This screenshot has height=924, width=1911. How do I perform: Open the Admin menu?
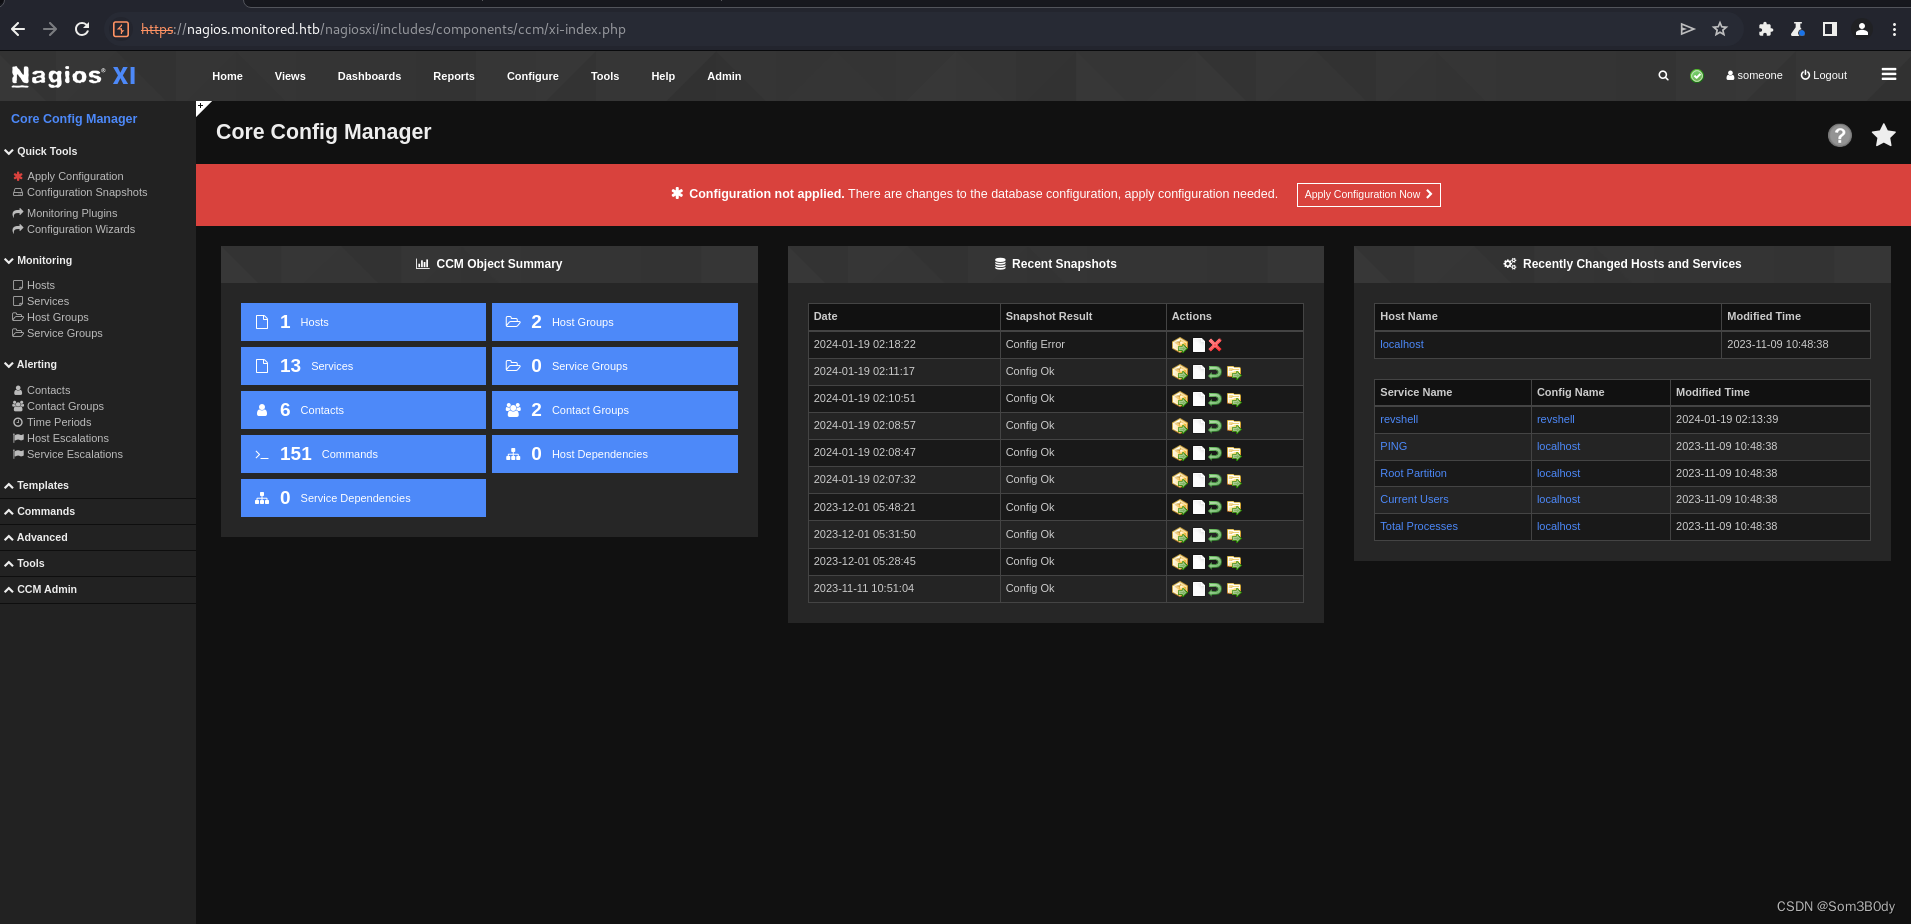[724, 76]
